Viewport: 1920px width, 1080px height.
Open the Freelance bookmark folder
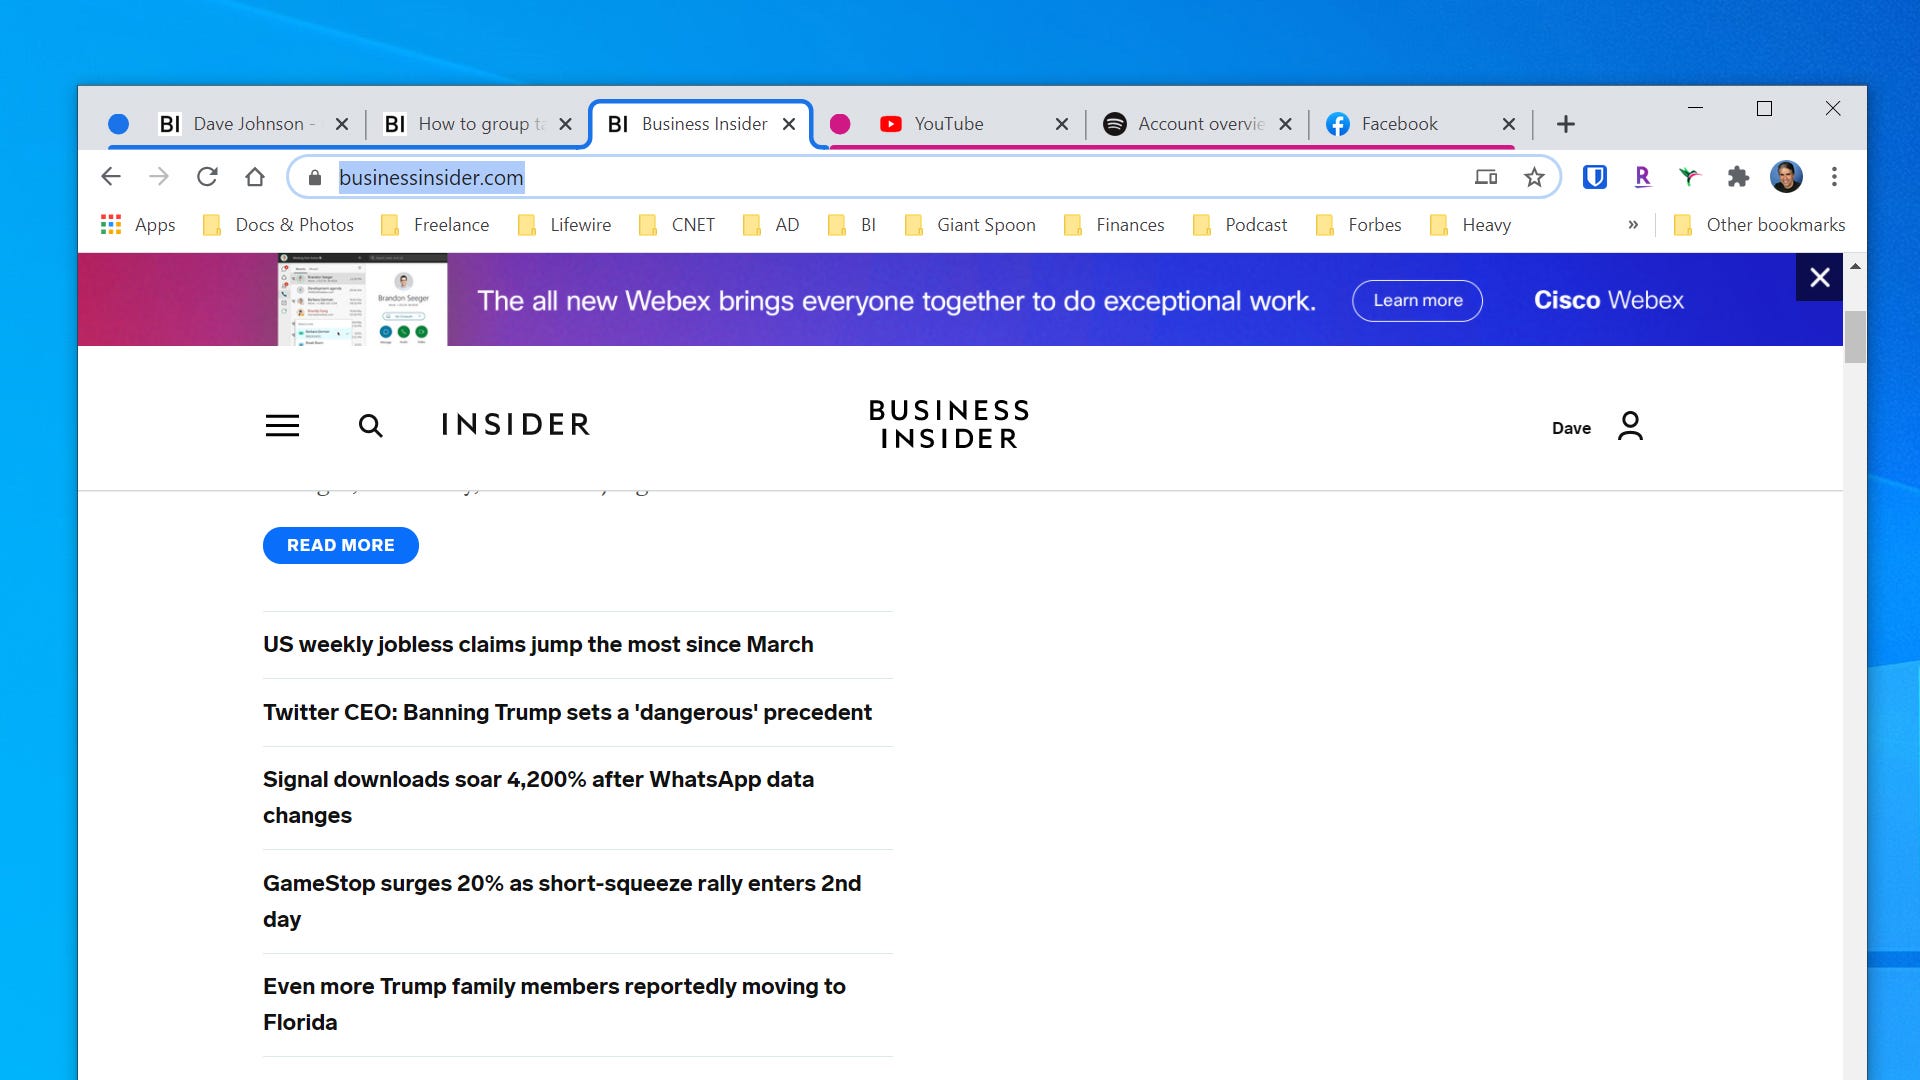pos(435,225)
